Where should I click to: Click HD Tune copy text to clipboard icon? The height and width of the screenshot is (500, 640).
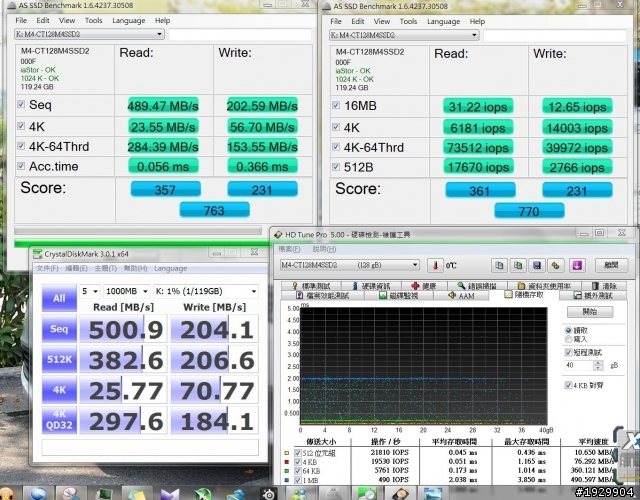[x=499, y=266]
